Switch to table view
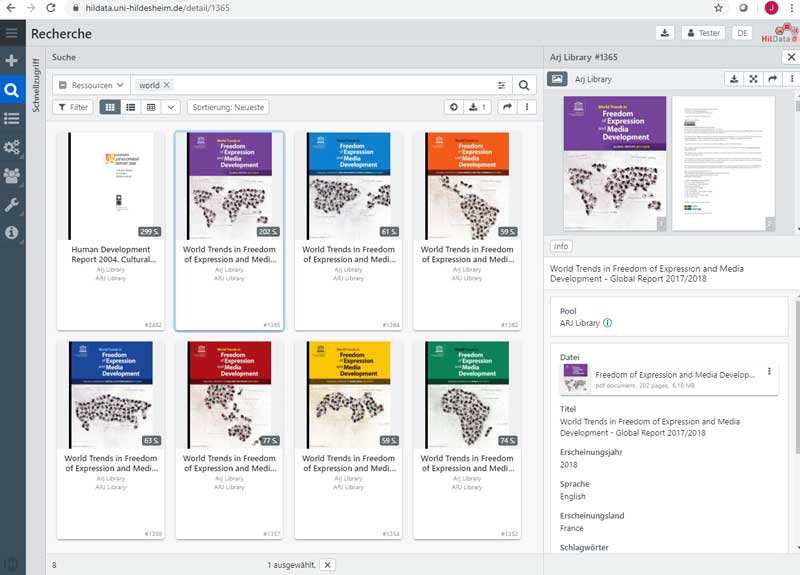 pos(151,107)
